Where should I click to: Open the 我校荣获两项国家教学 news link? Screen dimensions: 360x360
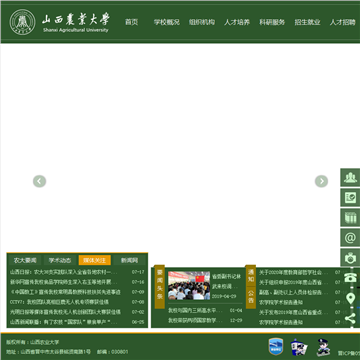click(x=195, y=320)
